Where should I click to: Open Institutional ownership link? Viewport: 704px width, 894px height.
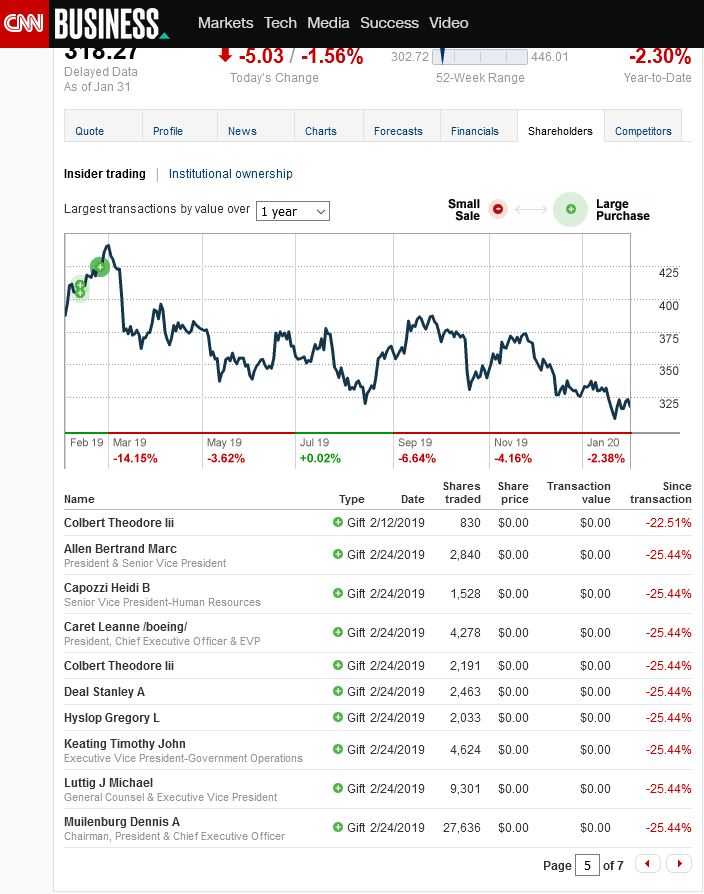pos(230,174)
